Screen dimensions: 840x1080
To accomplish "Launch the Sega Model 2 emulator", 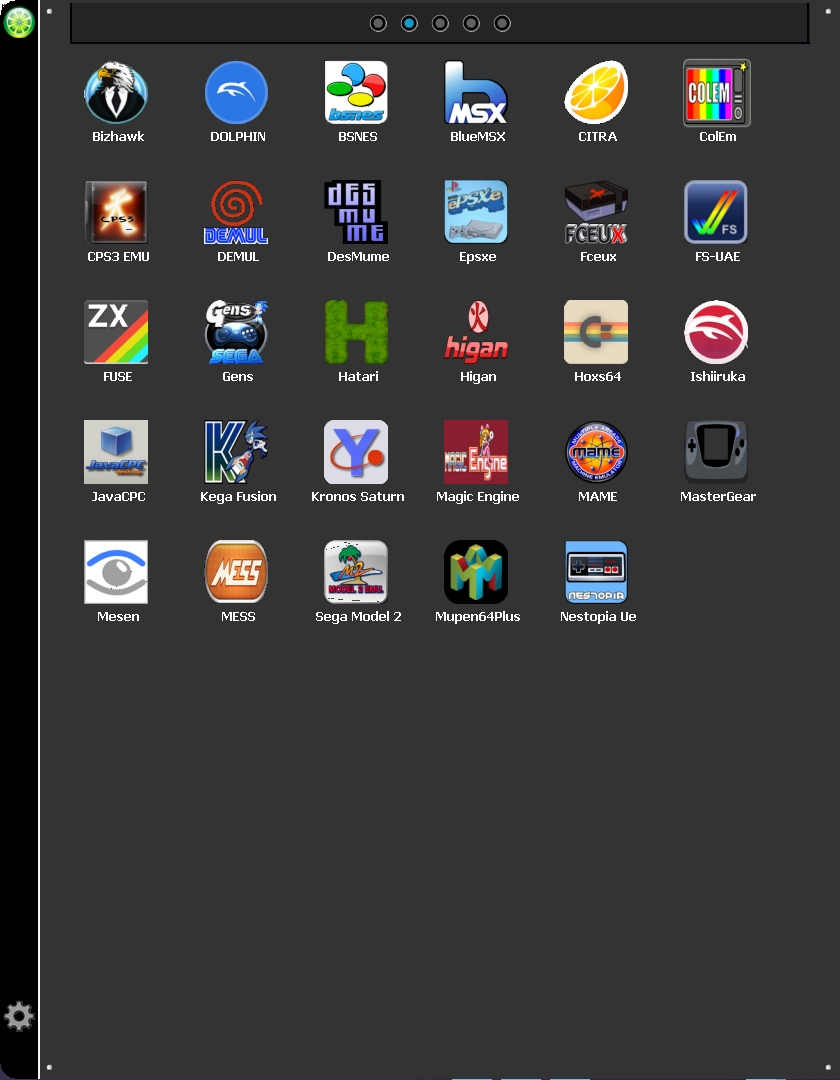I will coord(357,572).
